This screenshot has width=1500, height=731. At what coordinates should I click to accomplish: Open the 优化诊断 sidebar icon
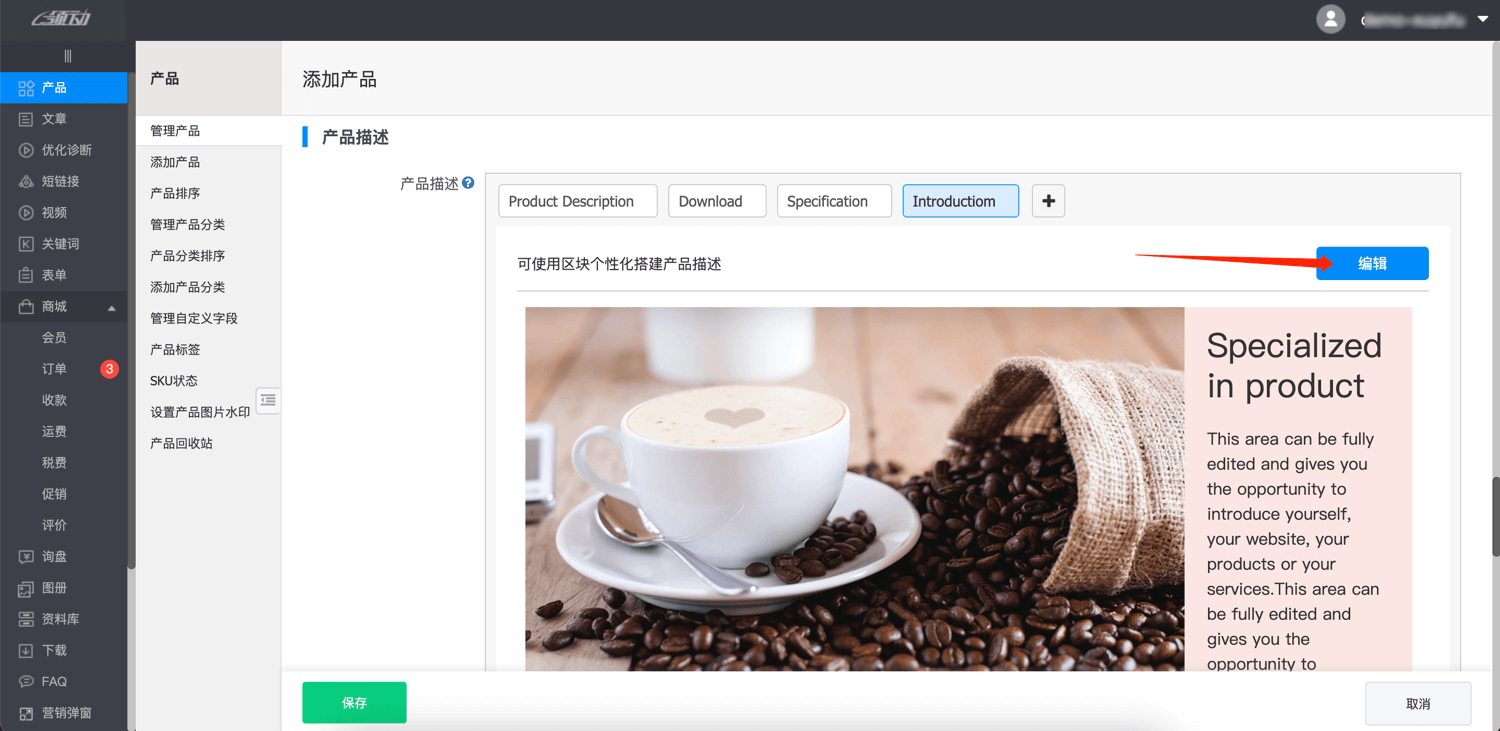click(x=26, y=150)
